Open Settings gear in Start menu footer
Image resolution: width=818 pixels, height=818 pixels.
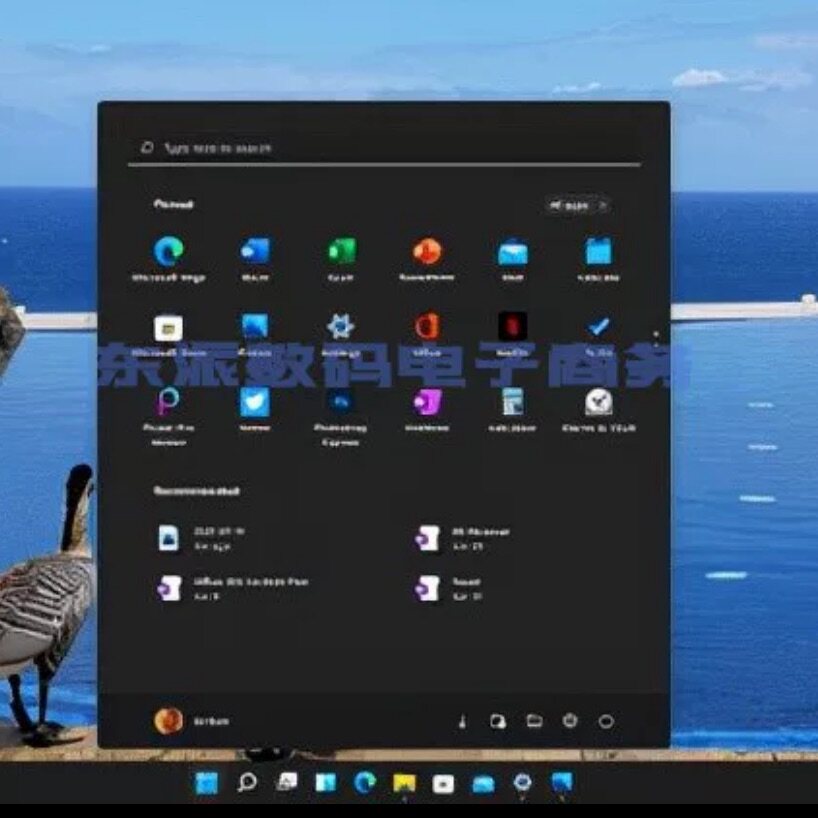click(570, 721)
